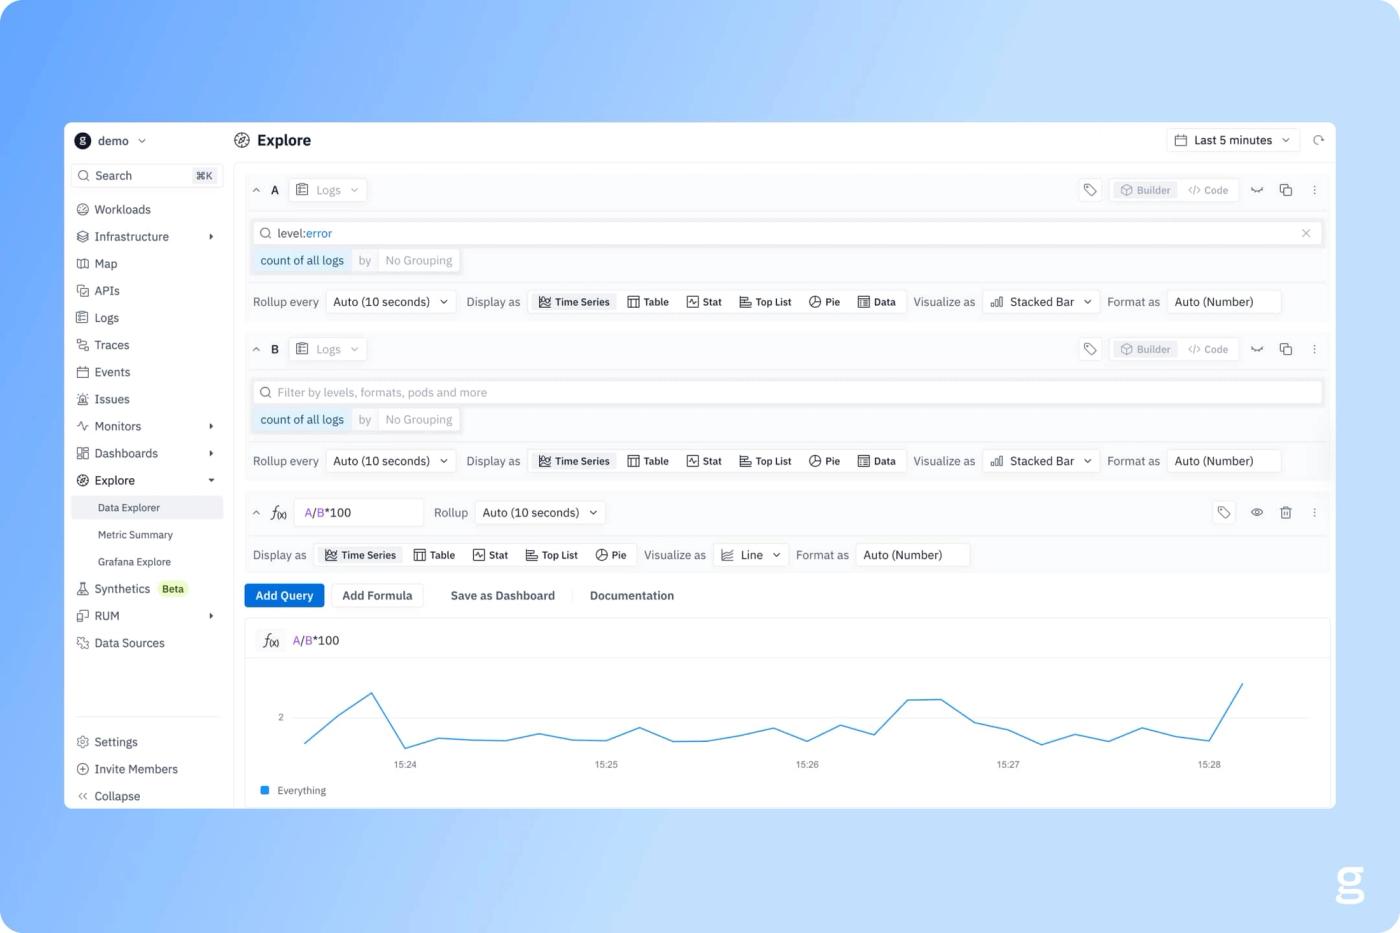Viewport: 1400px width, 933px height.
Task: Display query B as Pie
Action: (x=824, y=461)
